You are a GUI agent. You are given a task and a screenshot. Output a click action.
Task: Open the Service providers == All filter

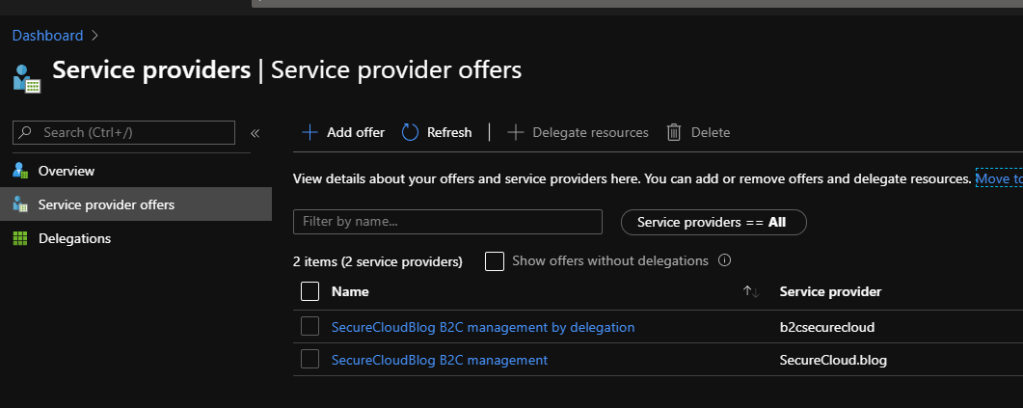pyautogui.click(x=713, y=222)
